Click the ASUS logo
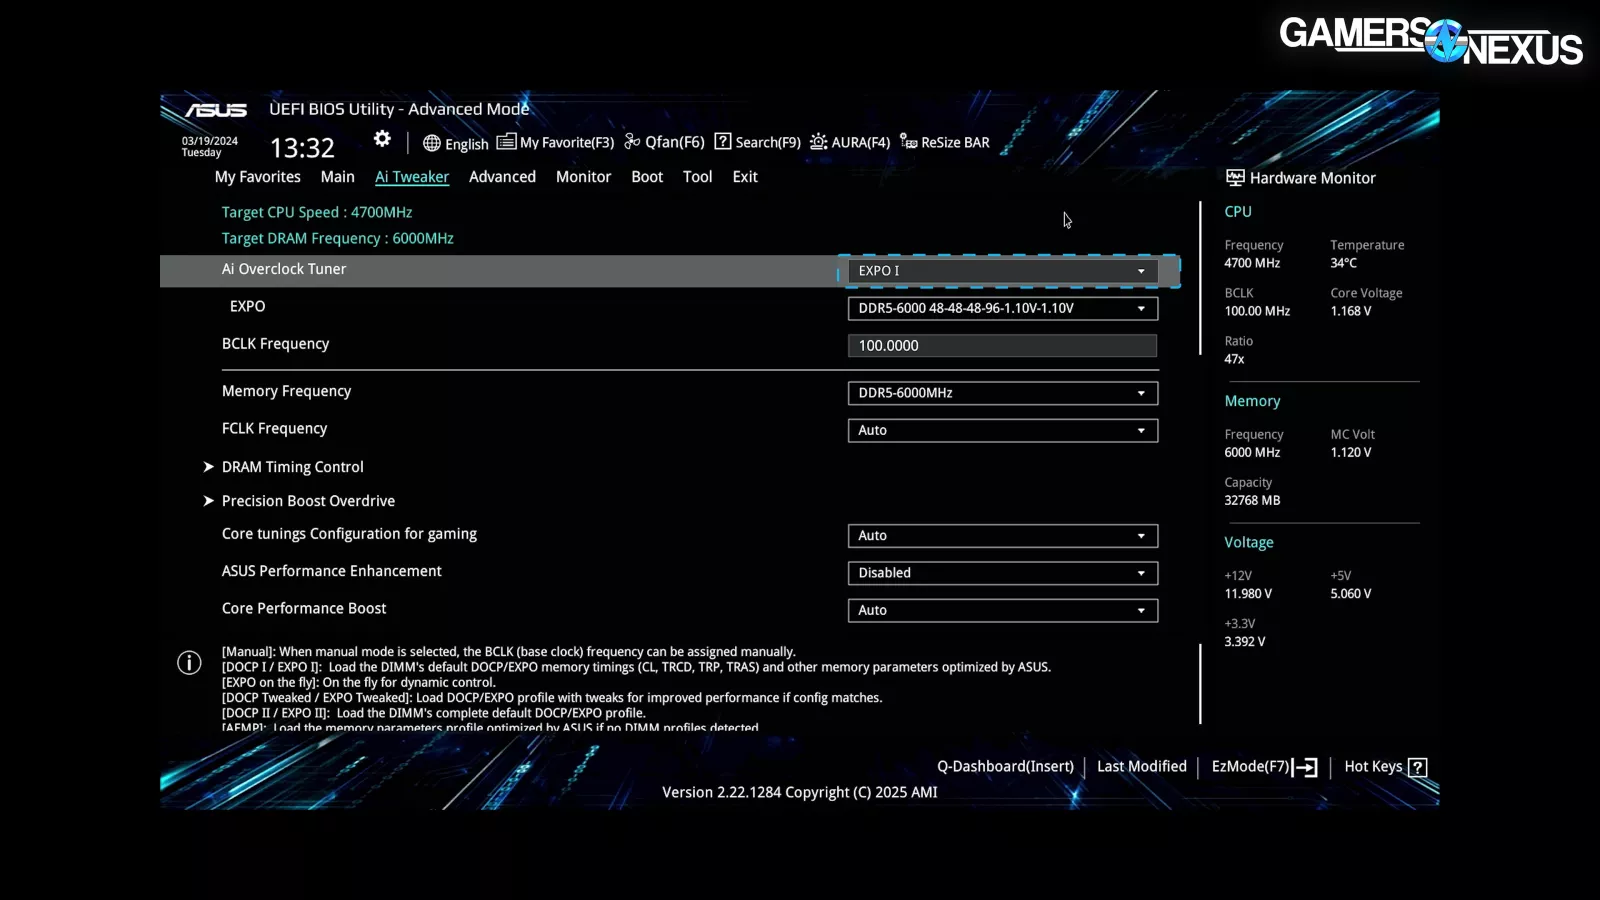The image size is (1600, 900). 216,110
